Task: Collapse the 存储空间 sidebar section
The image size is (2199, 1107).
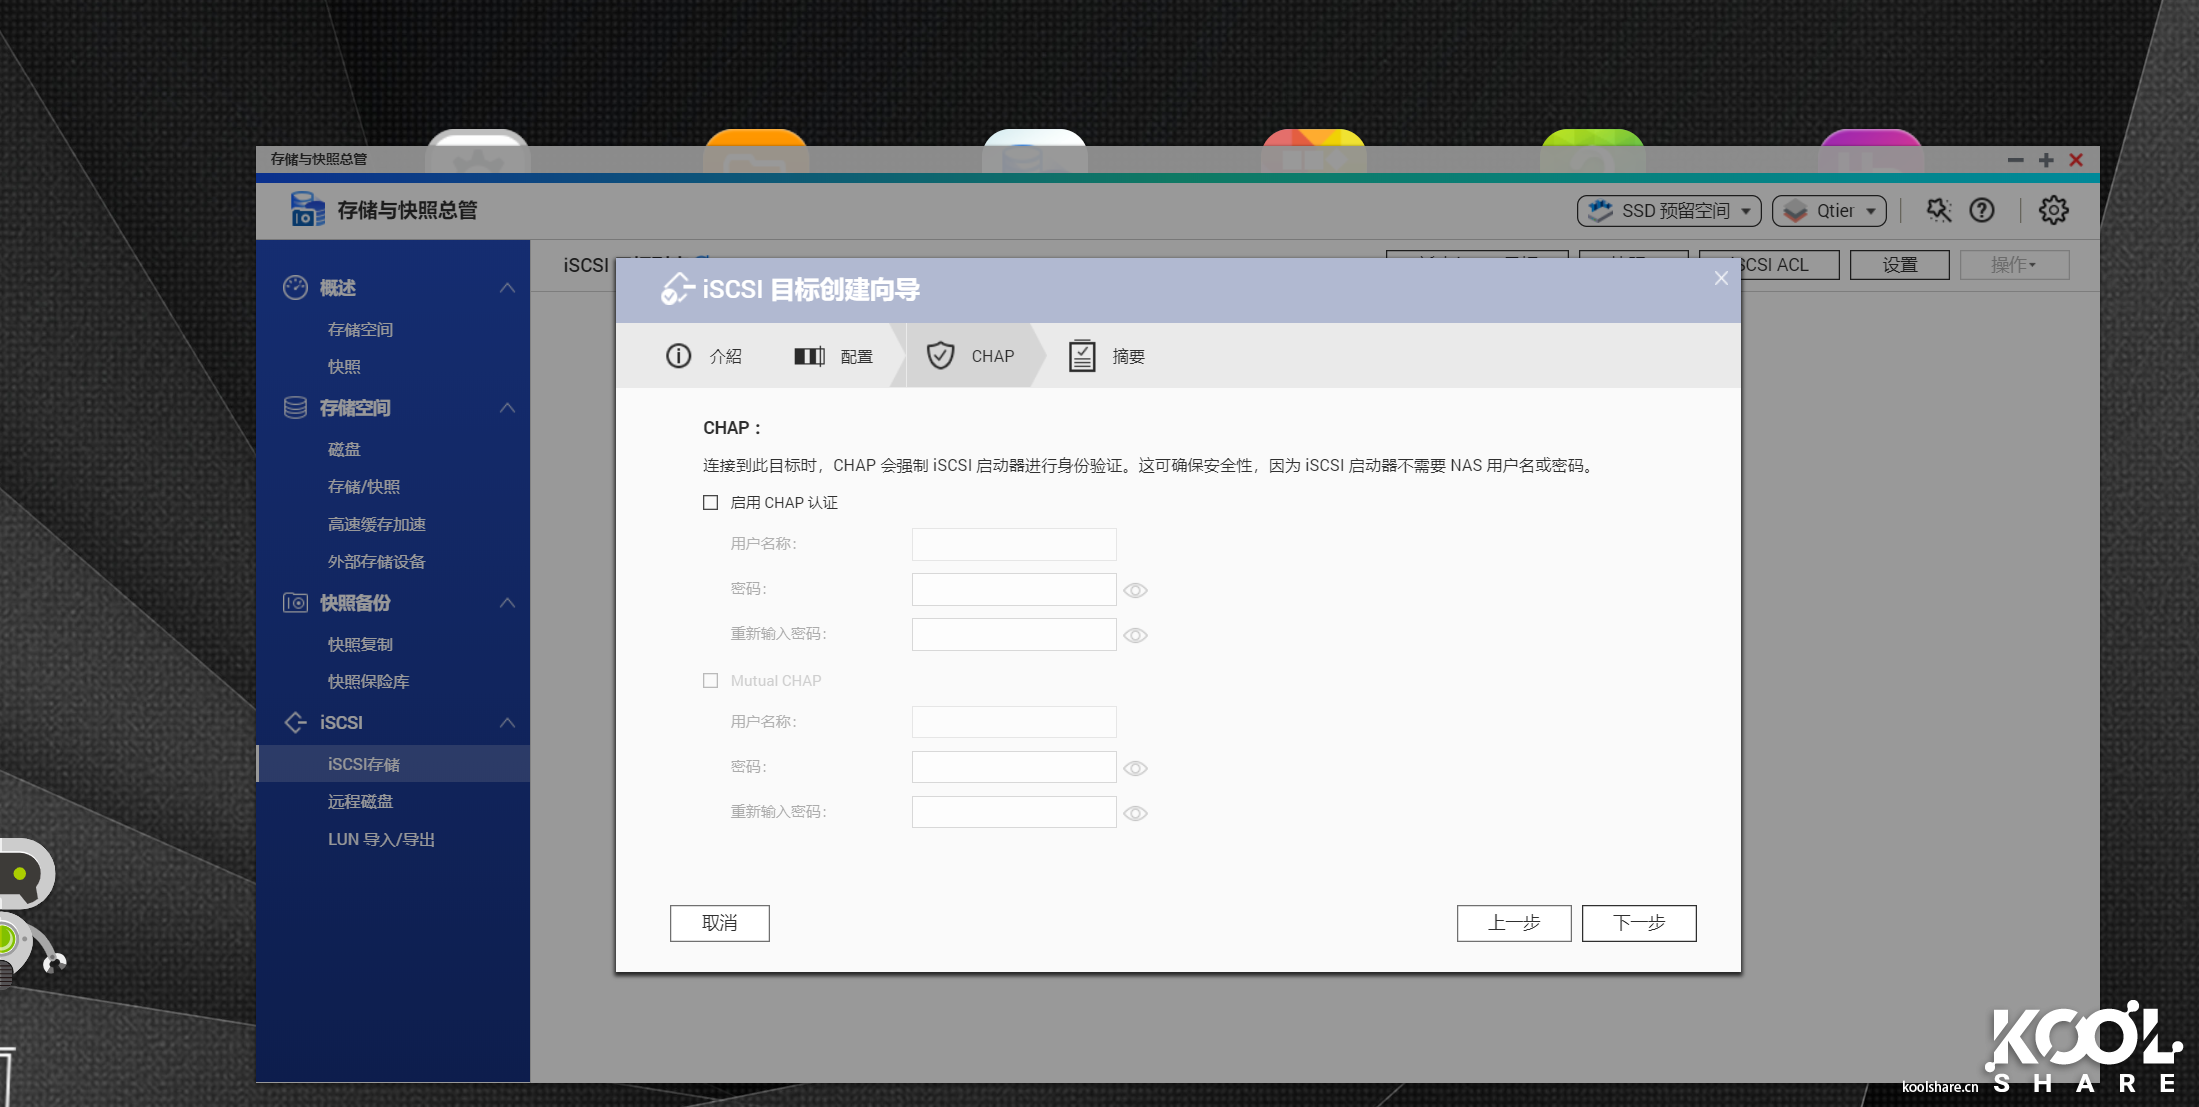Action: [507, 408]
